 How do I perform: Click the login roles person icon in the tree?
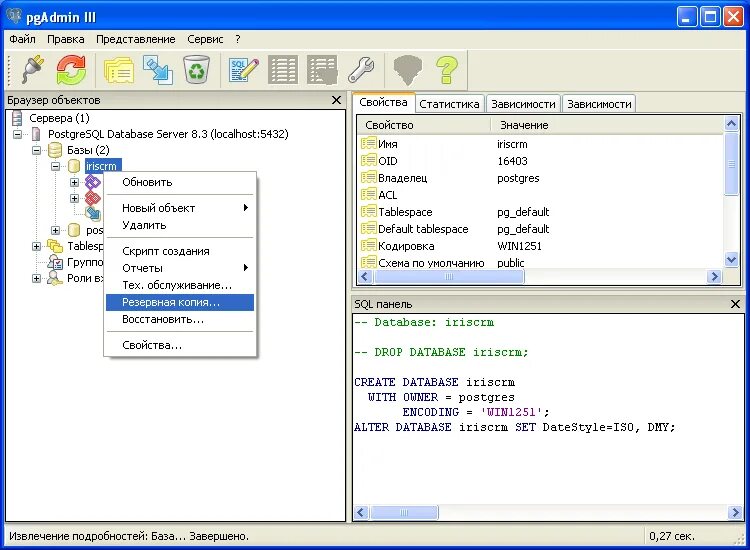coord(55,278)
